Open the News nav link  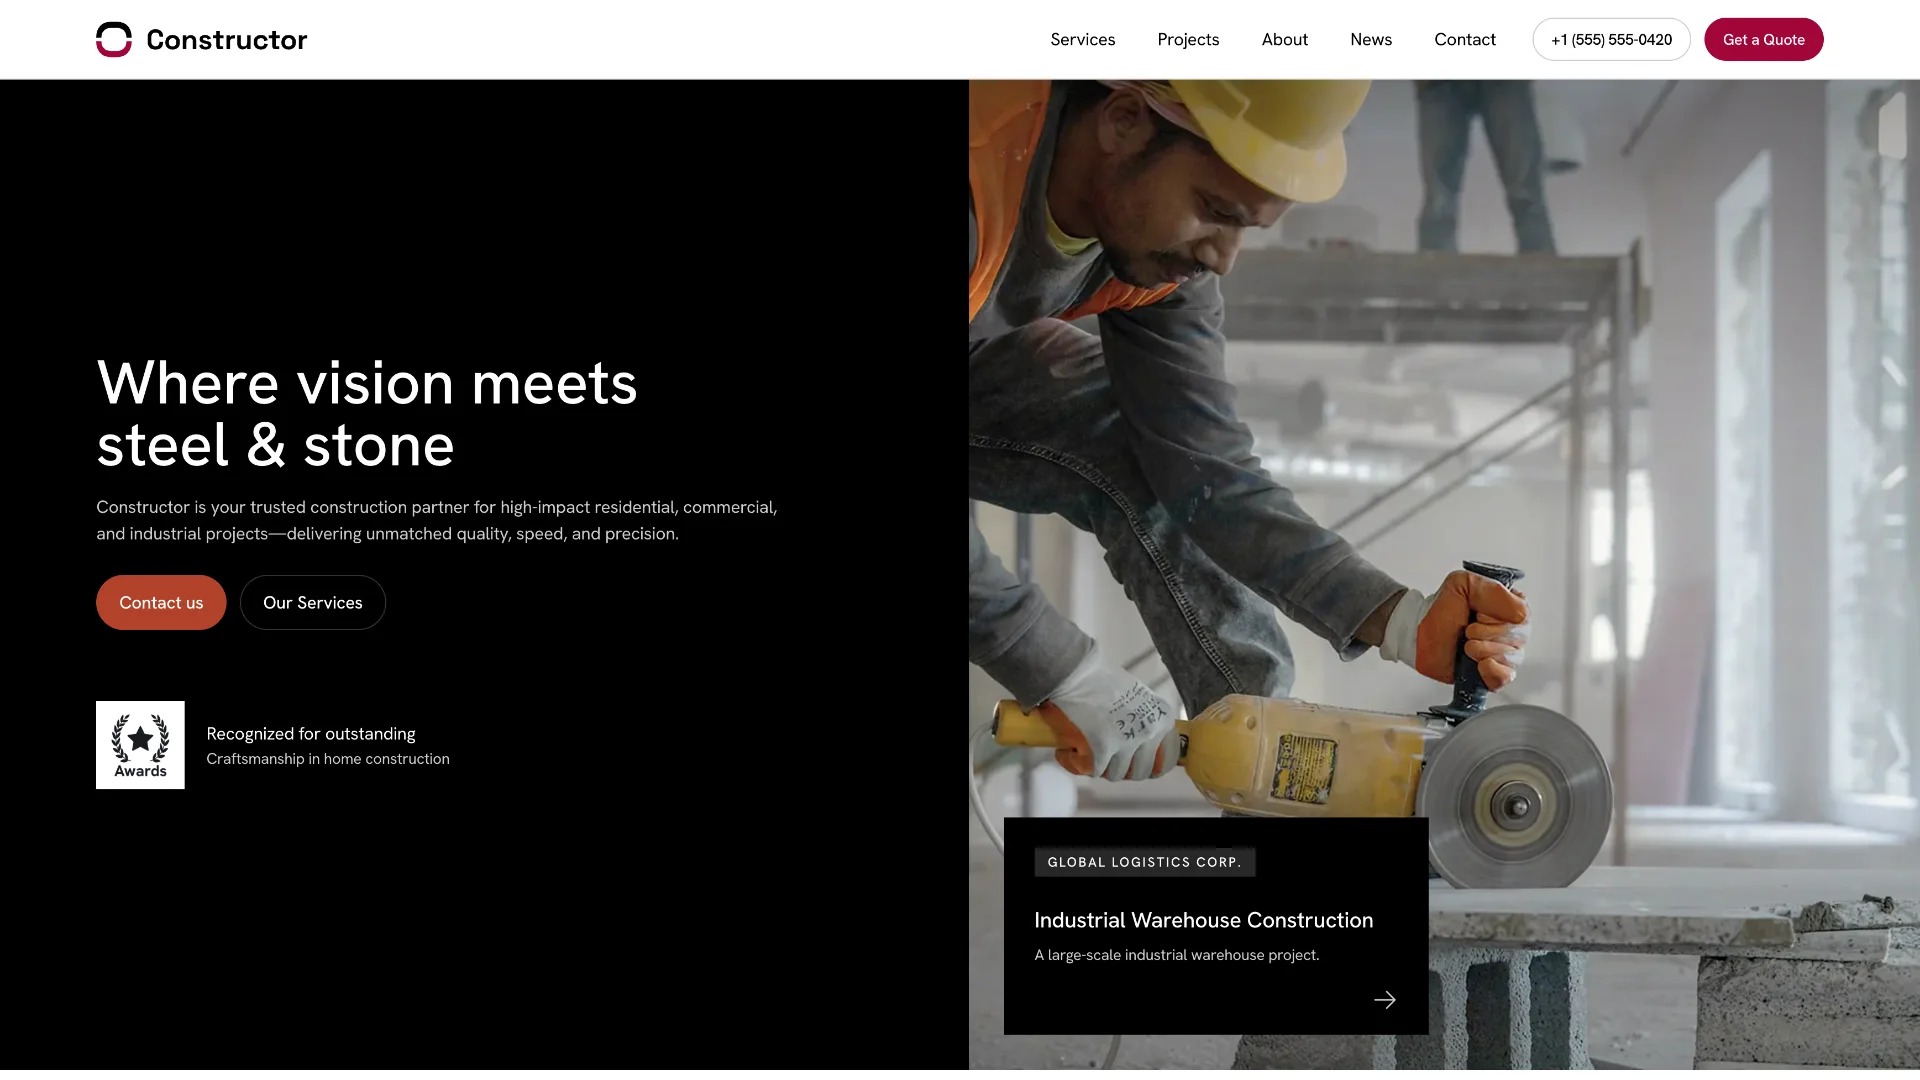click(x=1370, y=40)
